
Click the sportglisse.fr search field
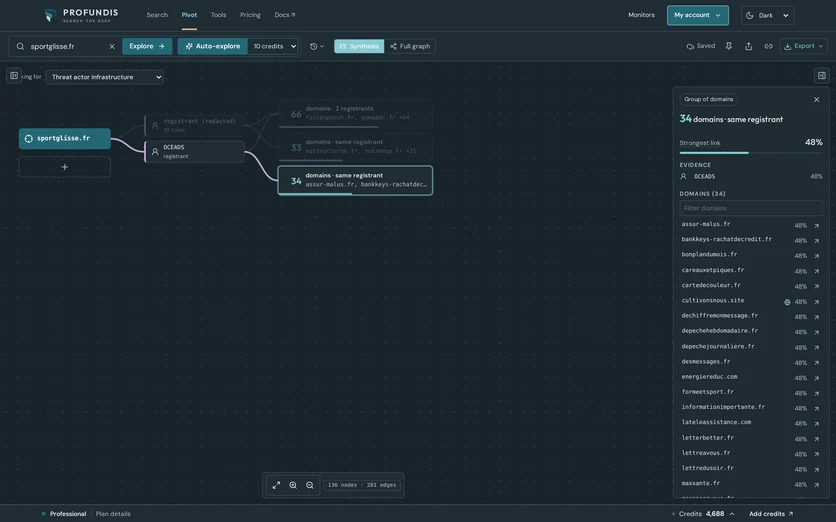point(65,46)
